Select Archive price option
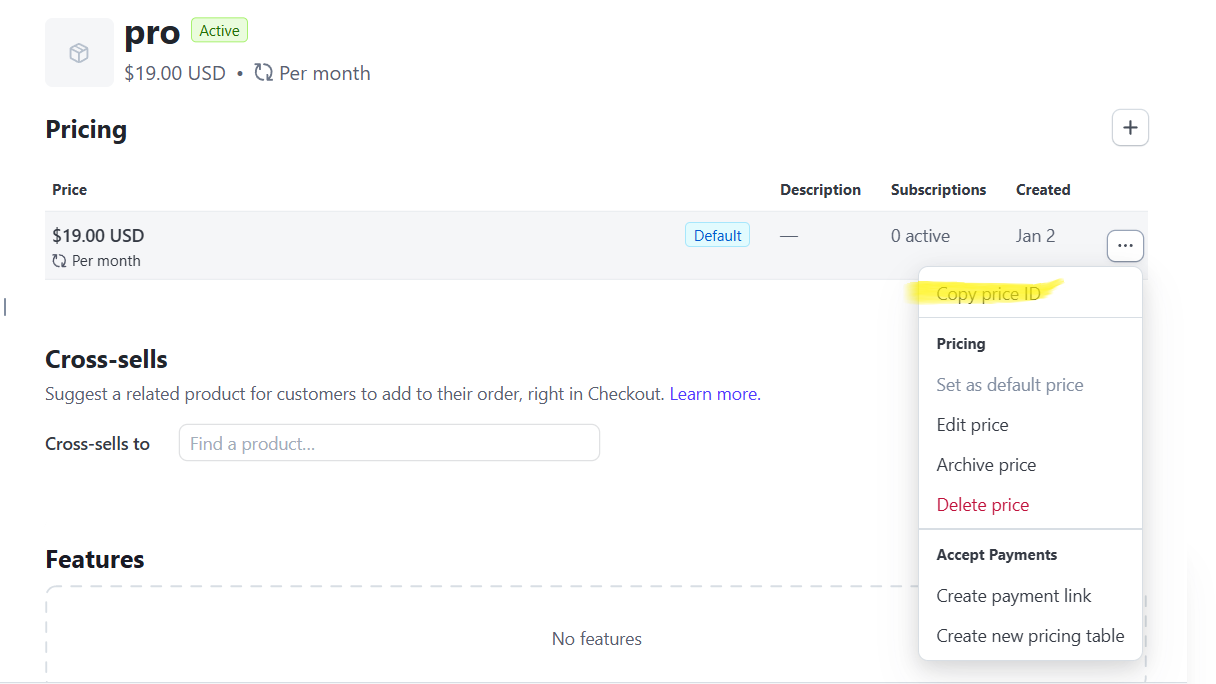Screen dimensions: 1216x684 (x=986, y=464)
